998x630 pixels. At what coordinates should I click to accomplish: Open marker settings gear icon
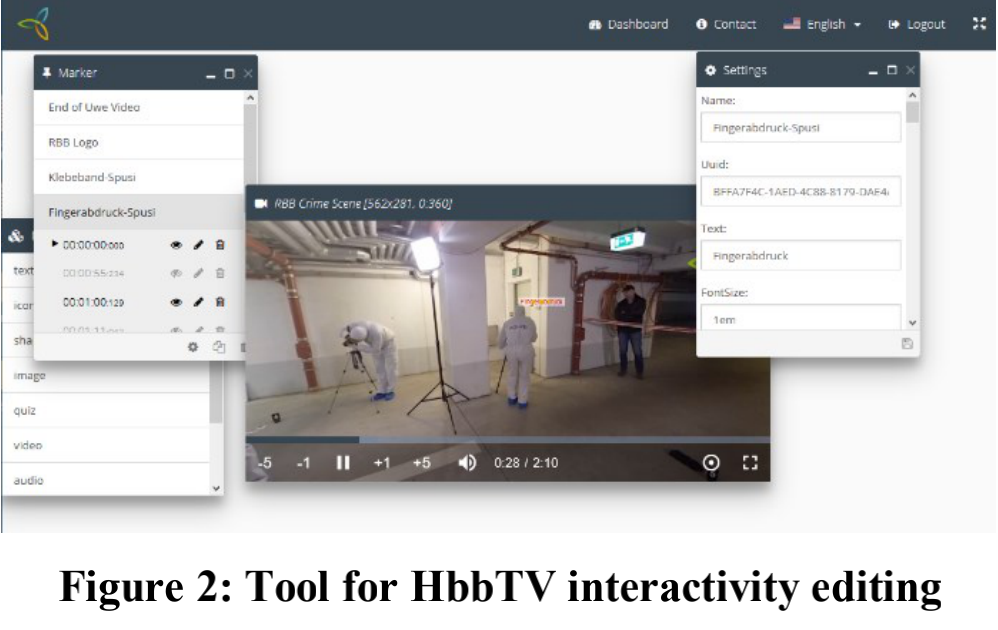pos(193,347)
